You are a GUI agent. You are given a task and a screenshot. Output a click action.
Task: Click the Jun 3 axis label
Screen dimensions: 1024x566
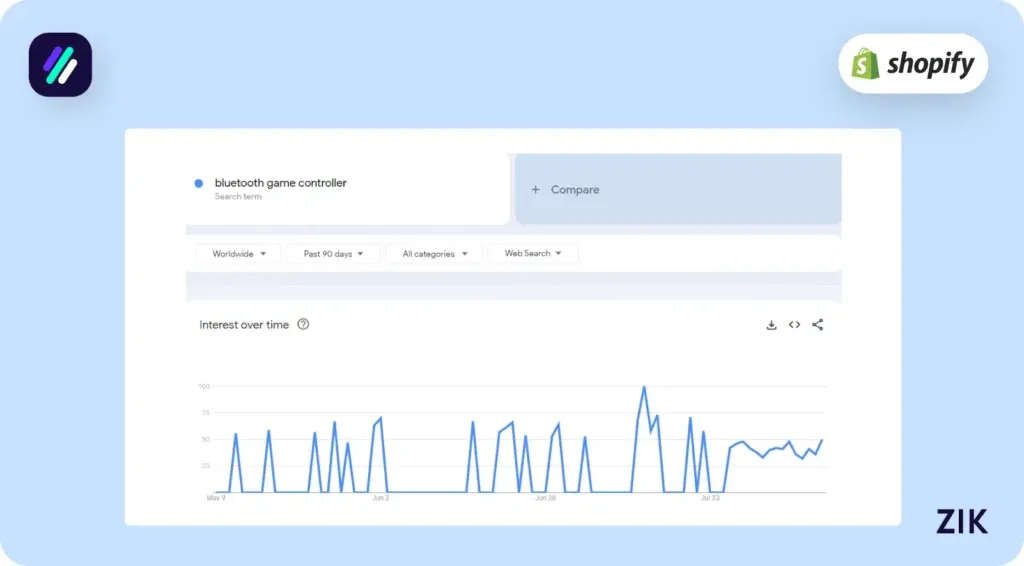coord(380,497)
